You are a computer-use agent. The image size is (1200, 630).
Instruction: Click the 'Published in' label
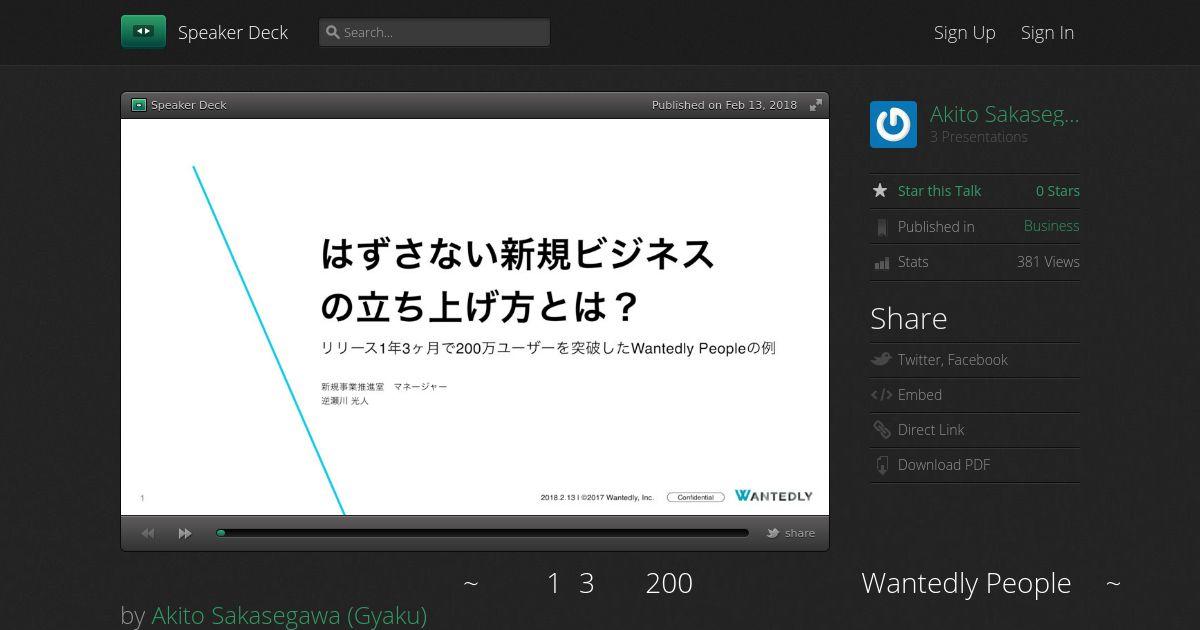(936, 227)
